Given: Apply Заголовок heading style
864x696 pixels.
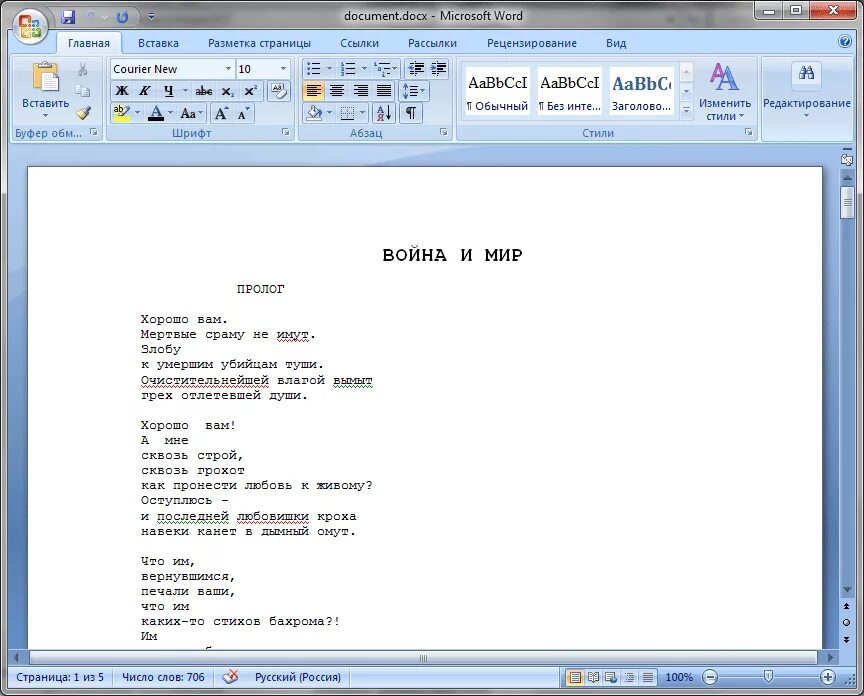Looking at the screenshot, I should 642,90.
